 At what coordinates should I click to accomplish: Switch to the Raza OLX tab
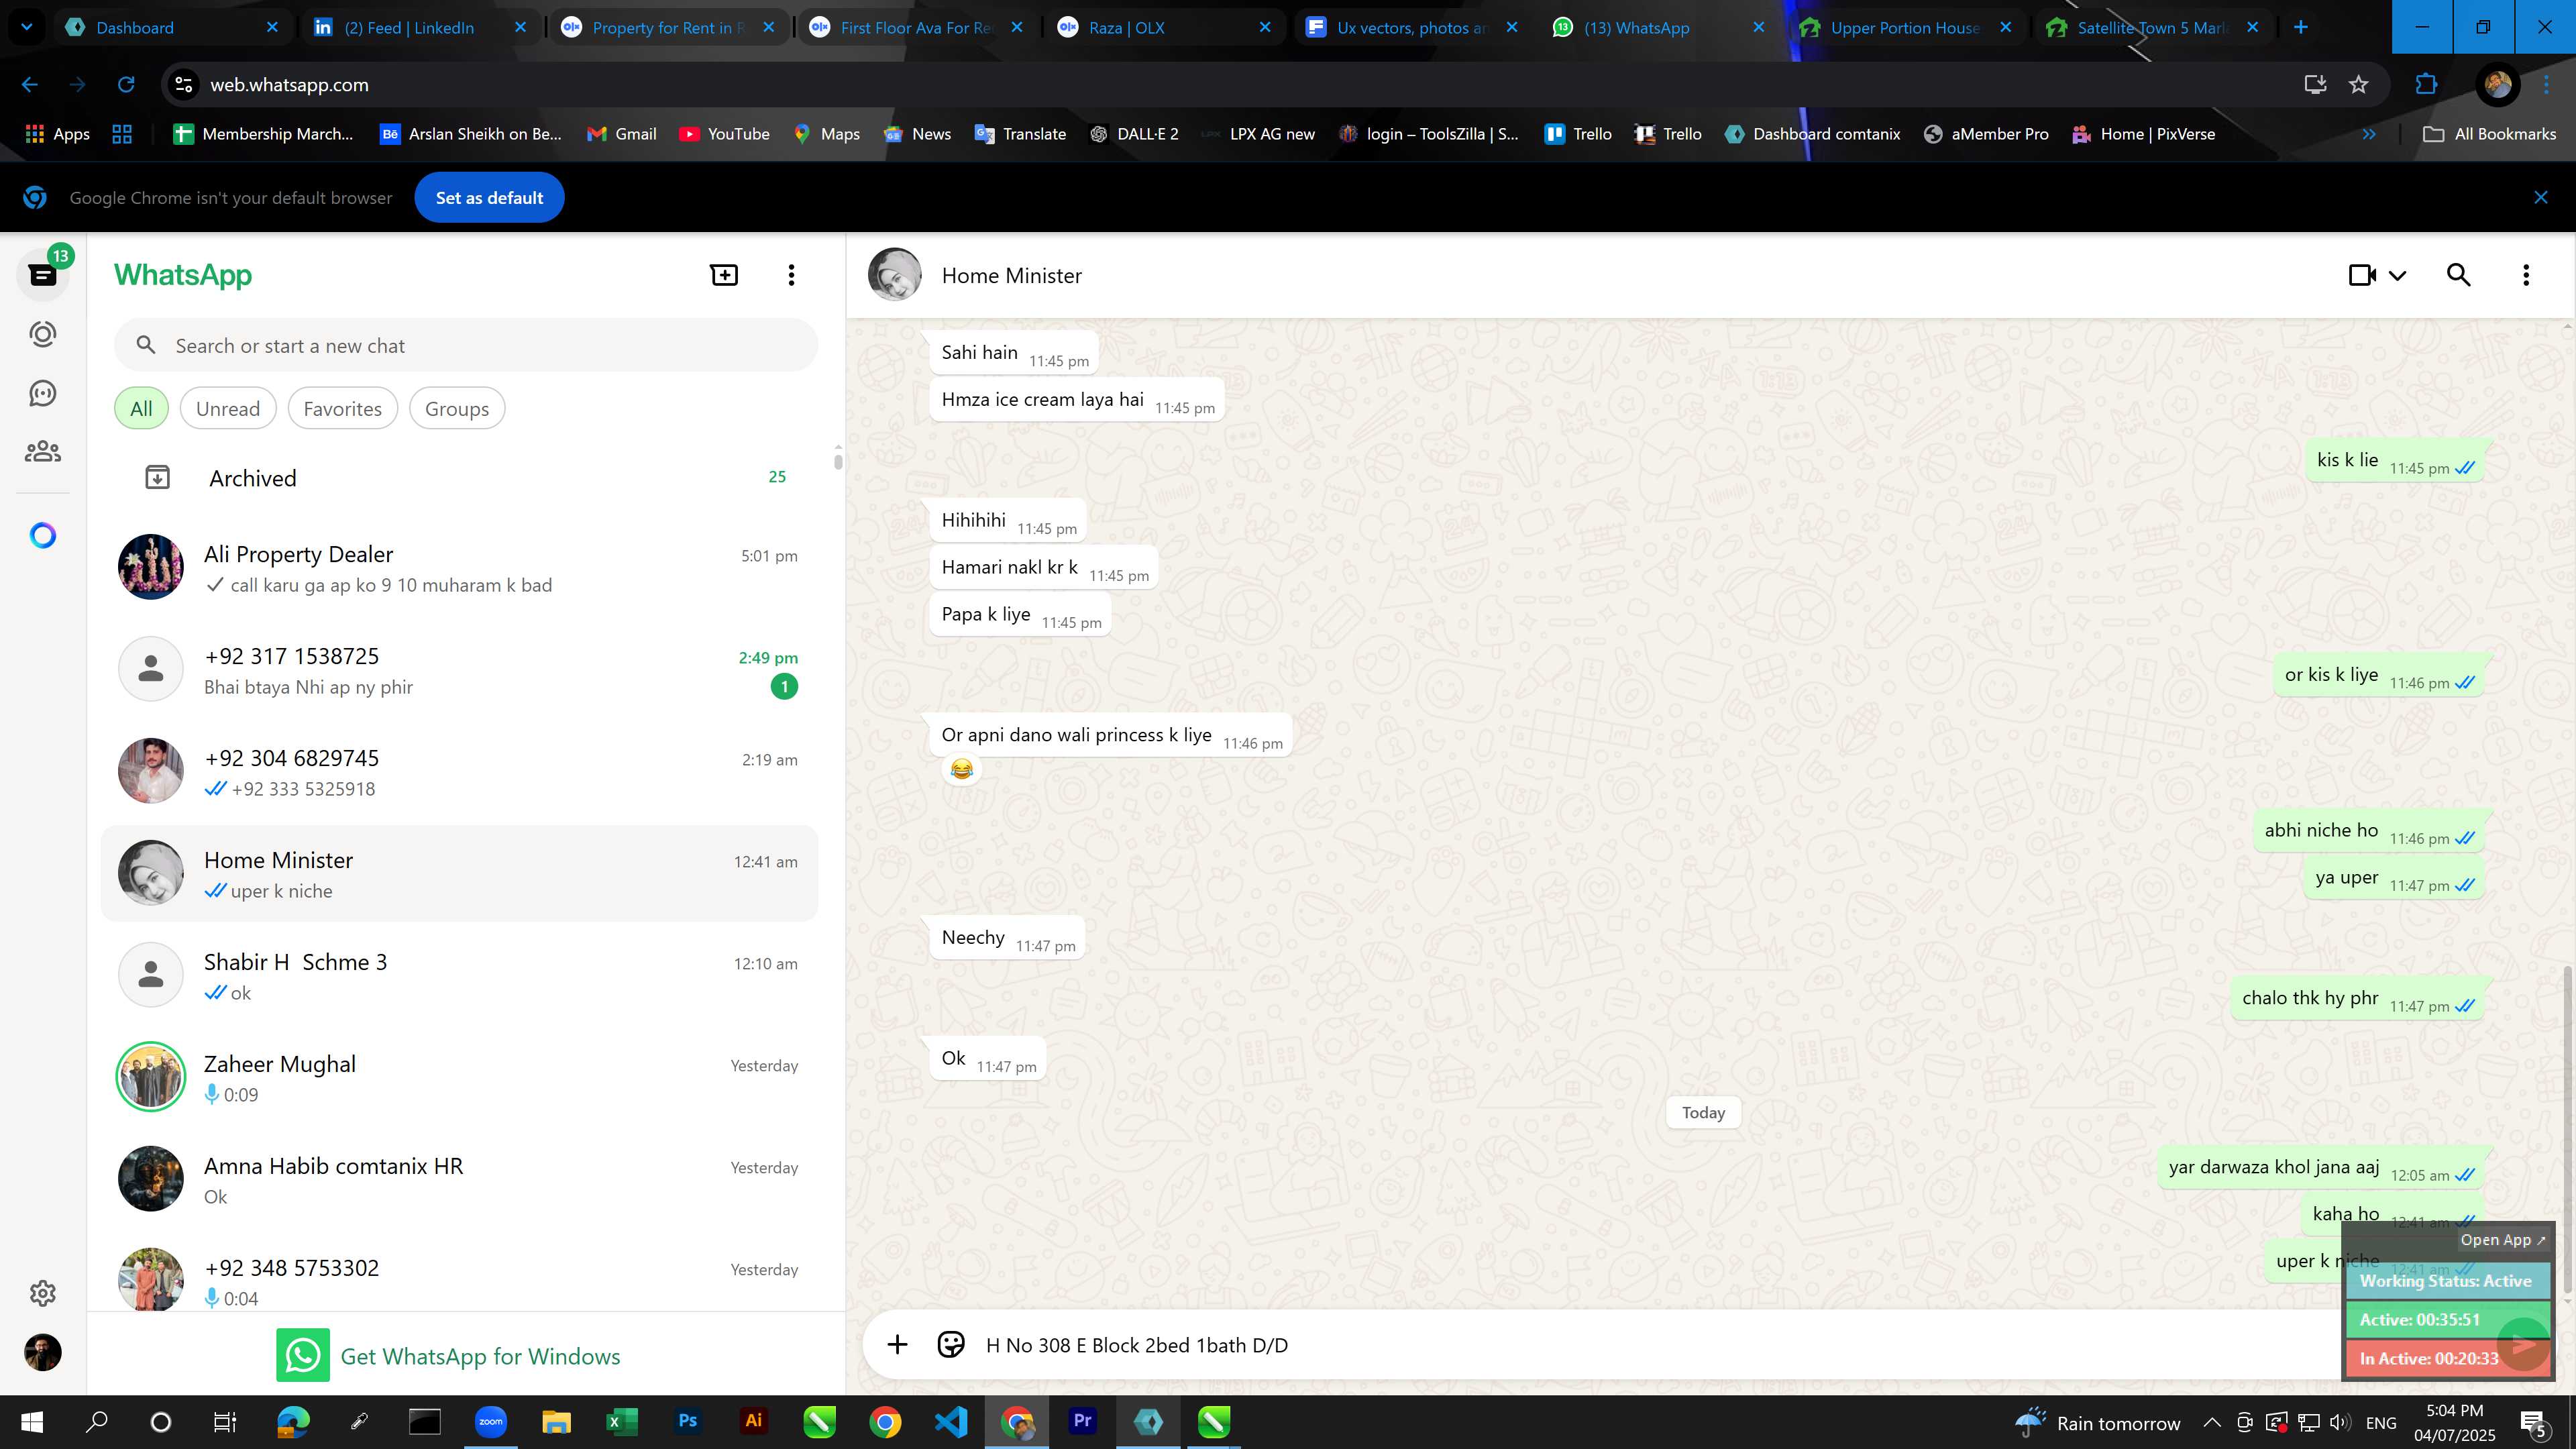(1164, 27)
